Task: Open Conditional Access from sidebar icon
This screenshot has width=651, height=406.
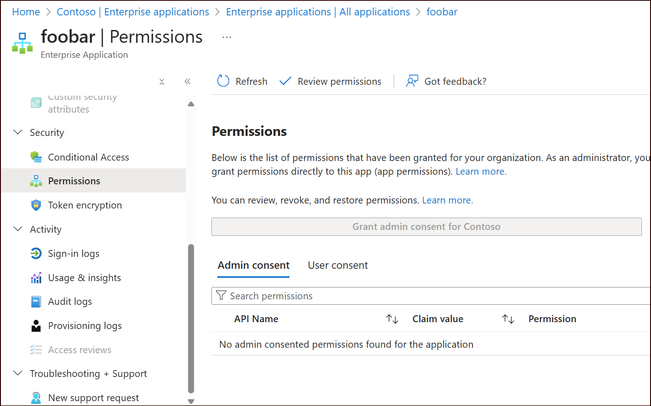Action: (36, 157)
